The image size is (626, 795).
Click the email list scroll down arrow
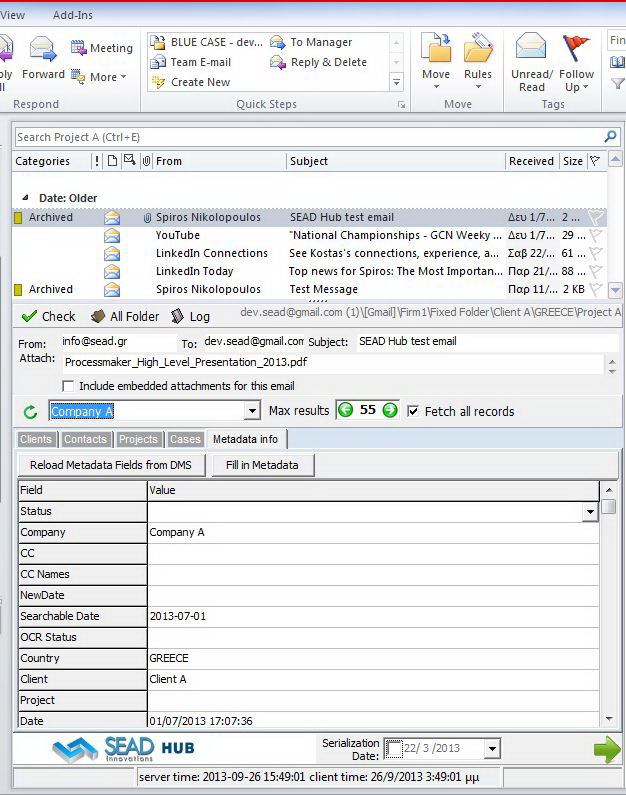click(615, 290)
